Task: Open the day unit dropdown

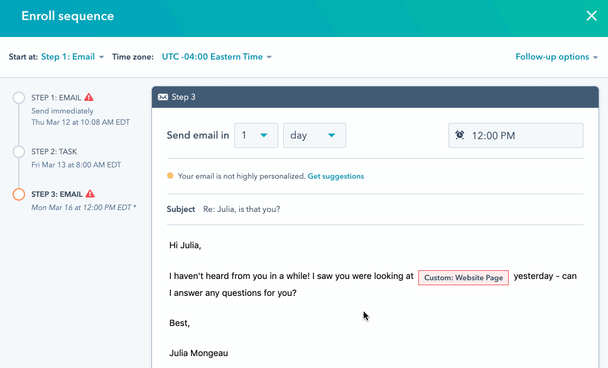Action: click(314, 135)
